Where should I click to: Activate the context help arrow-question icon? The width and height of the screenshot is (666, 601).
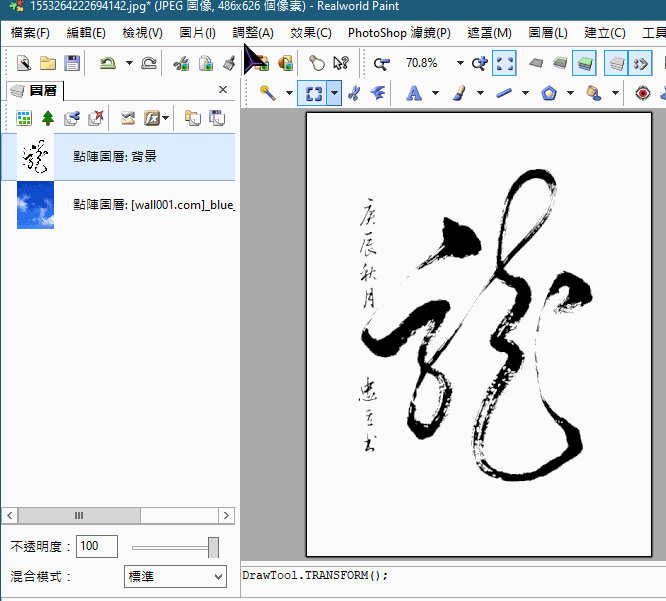click(x=341, y=63)
